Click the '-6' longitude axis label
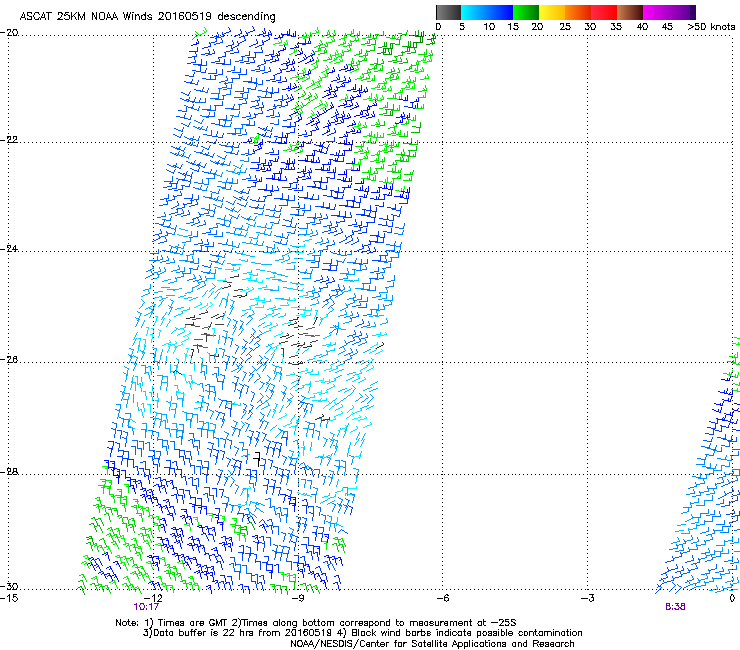Image resolution: width=740 pixels, height=650 pixels. pos(442,598)
